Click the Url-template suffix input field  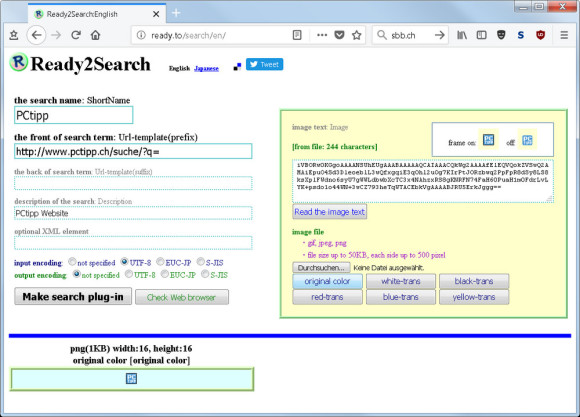click(133, 183)
